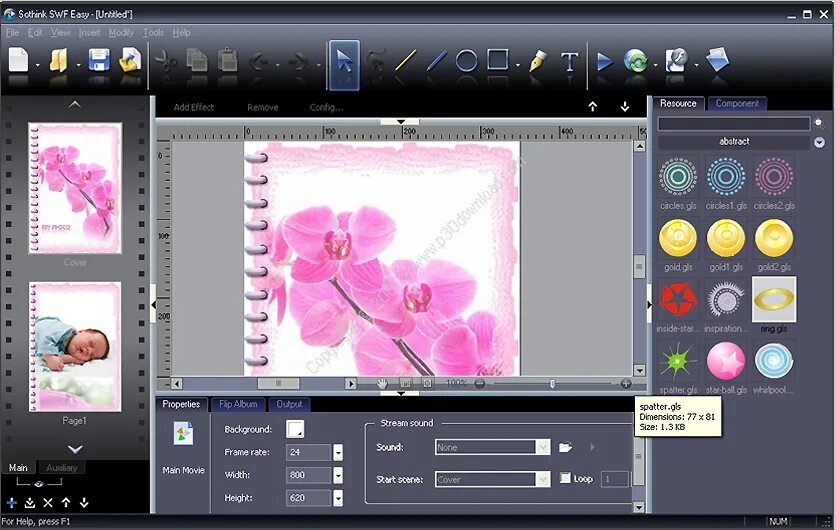Switch to the Flip Album tab
This screenshot has width=836, height=530.
238,404
